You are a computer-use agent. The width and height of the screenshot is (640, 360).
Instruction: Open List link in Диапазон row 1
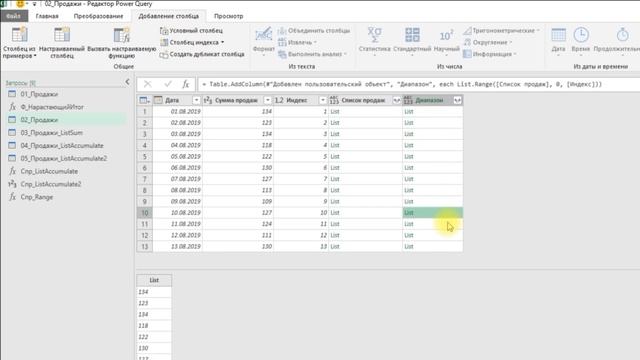tap(409, 111)
